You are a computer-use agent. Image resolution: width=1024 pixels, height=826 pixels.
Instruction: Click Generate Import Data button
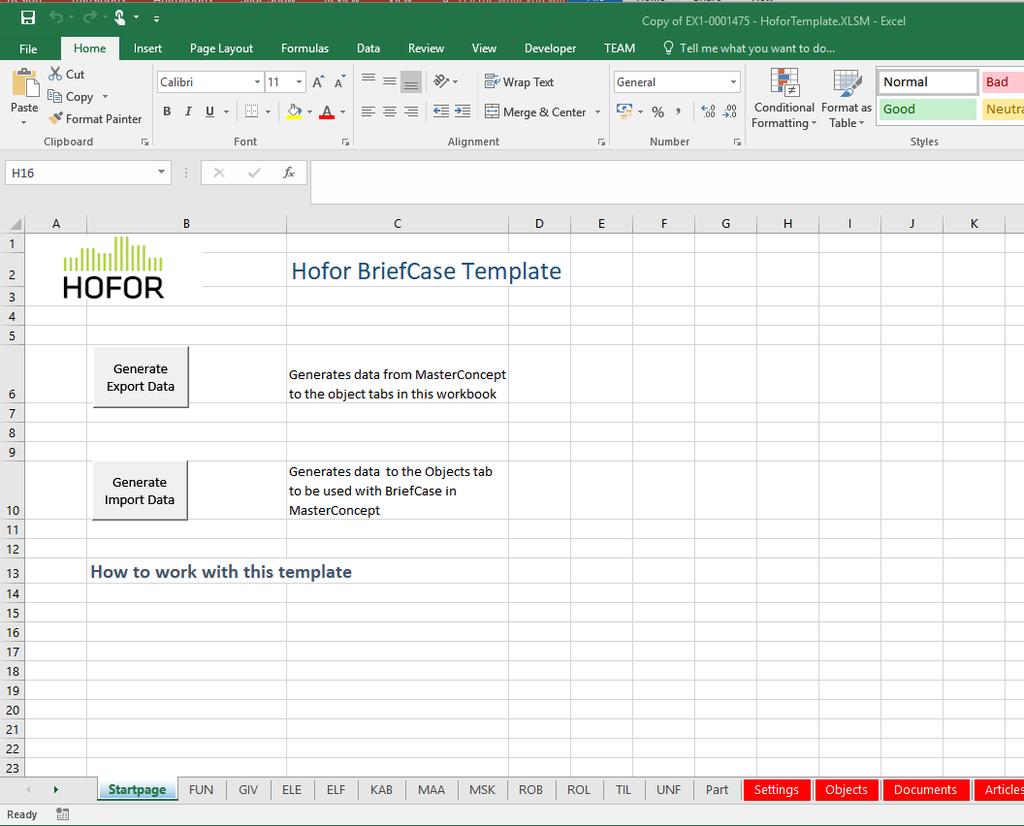pos(139,490)
